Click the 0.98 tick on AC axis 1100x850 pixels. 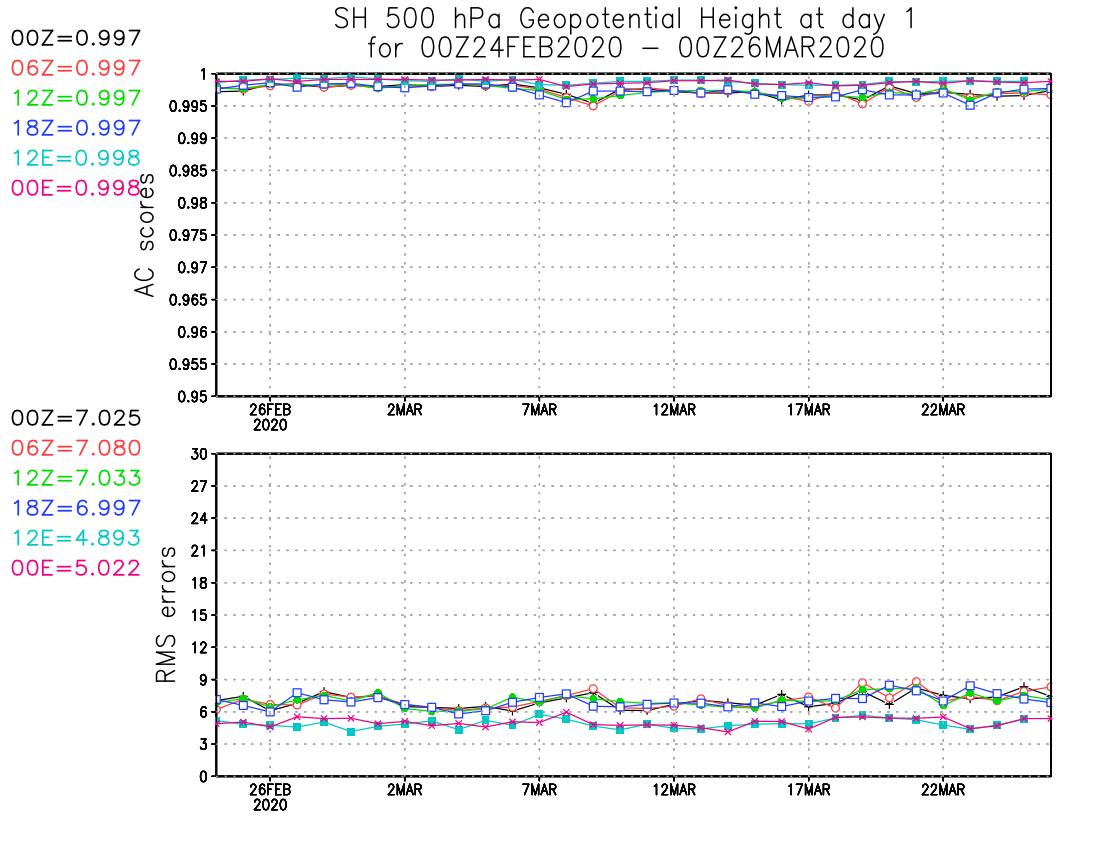193,203
